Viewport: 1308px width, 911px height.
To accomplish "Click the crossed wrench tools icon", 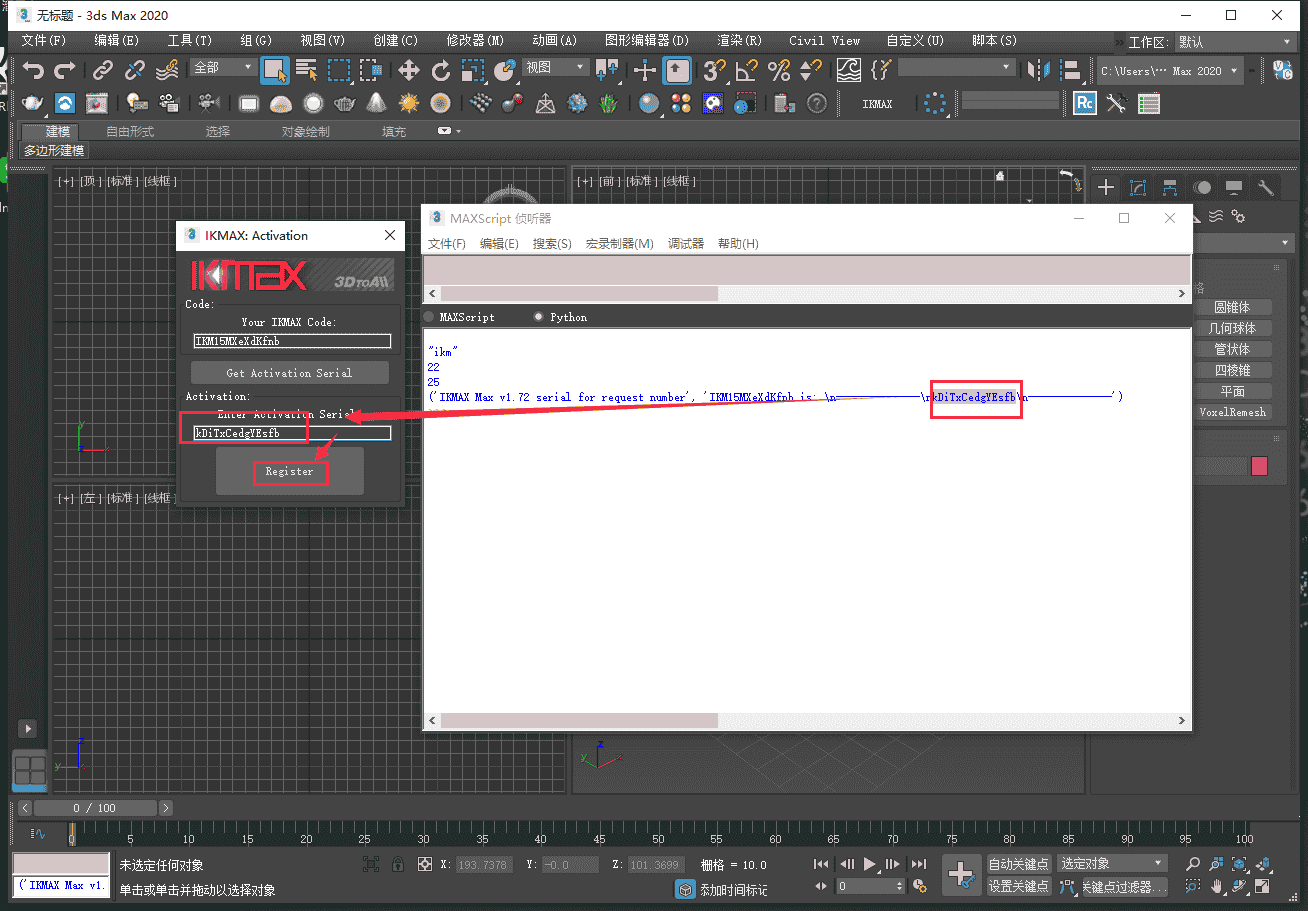I will tap(1116, 103).
